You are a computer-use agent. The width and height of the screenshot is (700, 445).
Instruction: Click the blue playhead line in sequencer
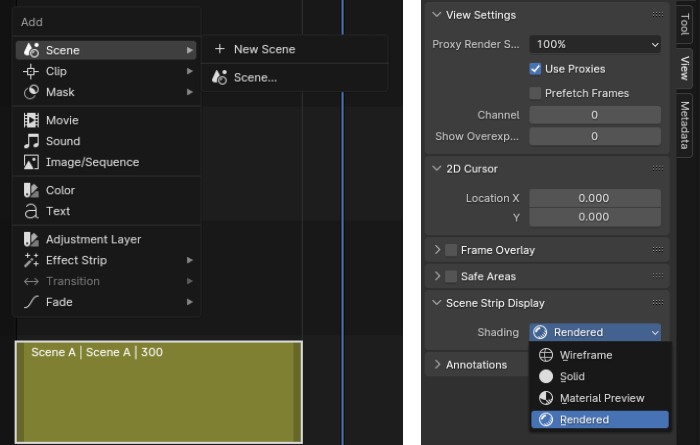342,223
